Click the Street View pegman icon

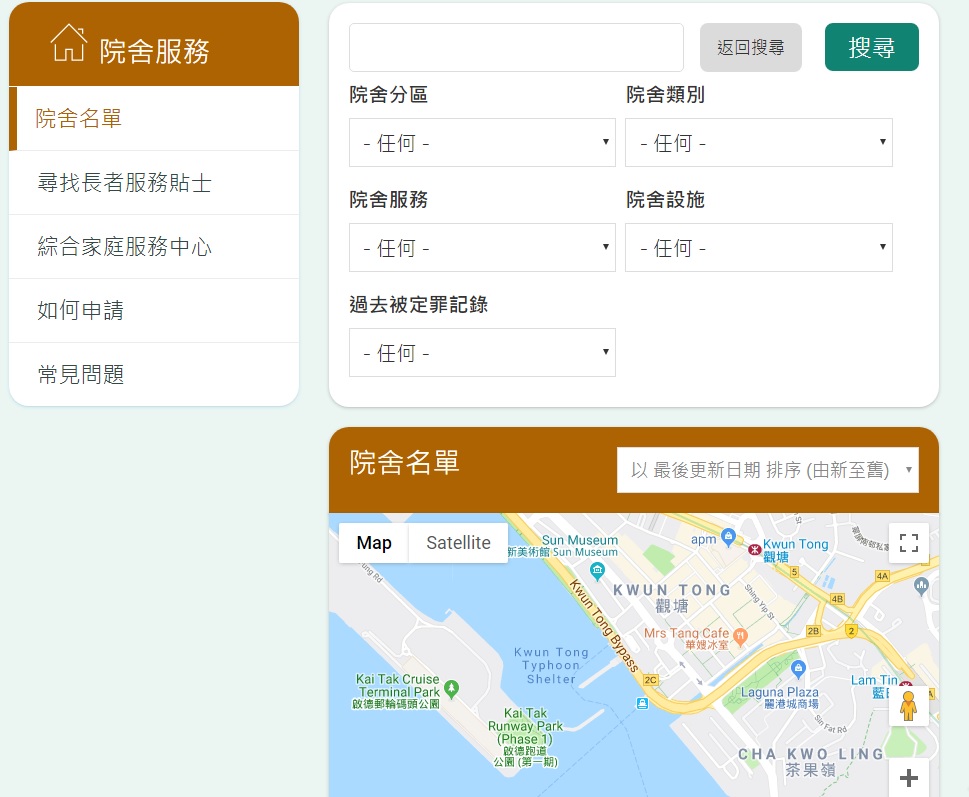pos(908,706)
